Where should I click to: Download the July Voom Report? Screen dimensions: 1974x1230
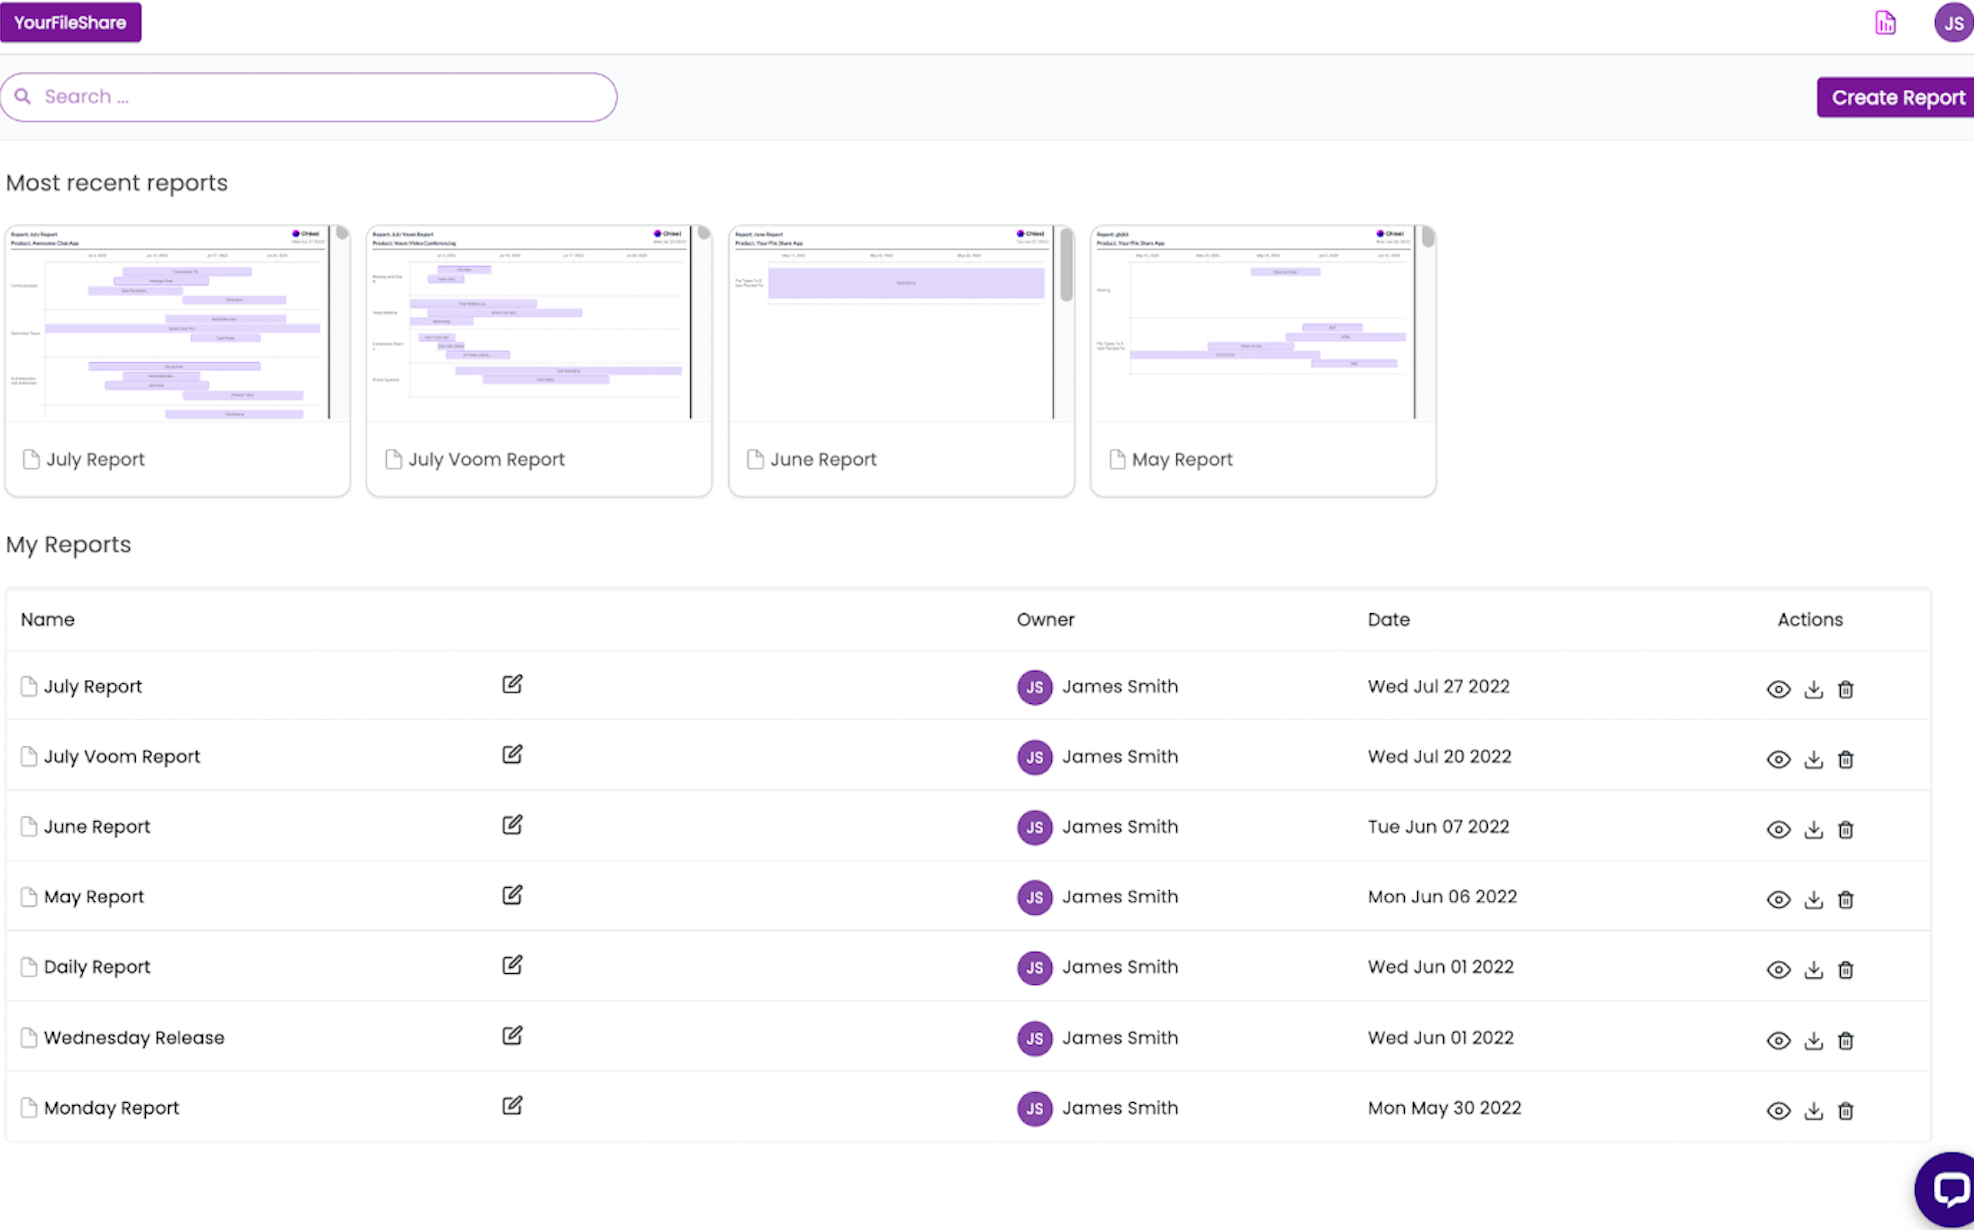(1813, 759)
